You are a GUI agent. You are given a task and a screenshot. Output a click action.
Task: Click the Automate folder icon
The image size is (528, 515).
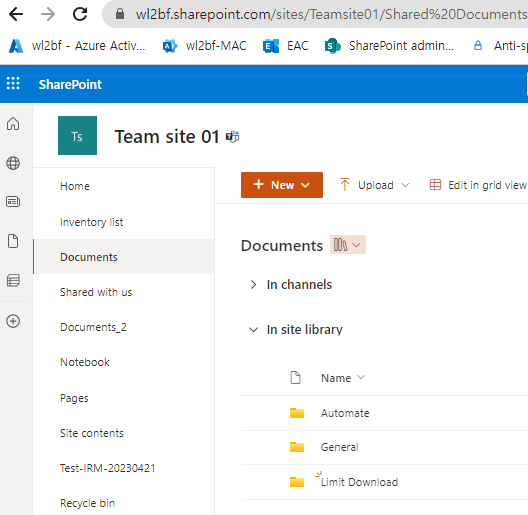pos(297,413)
